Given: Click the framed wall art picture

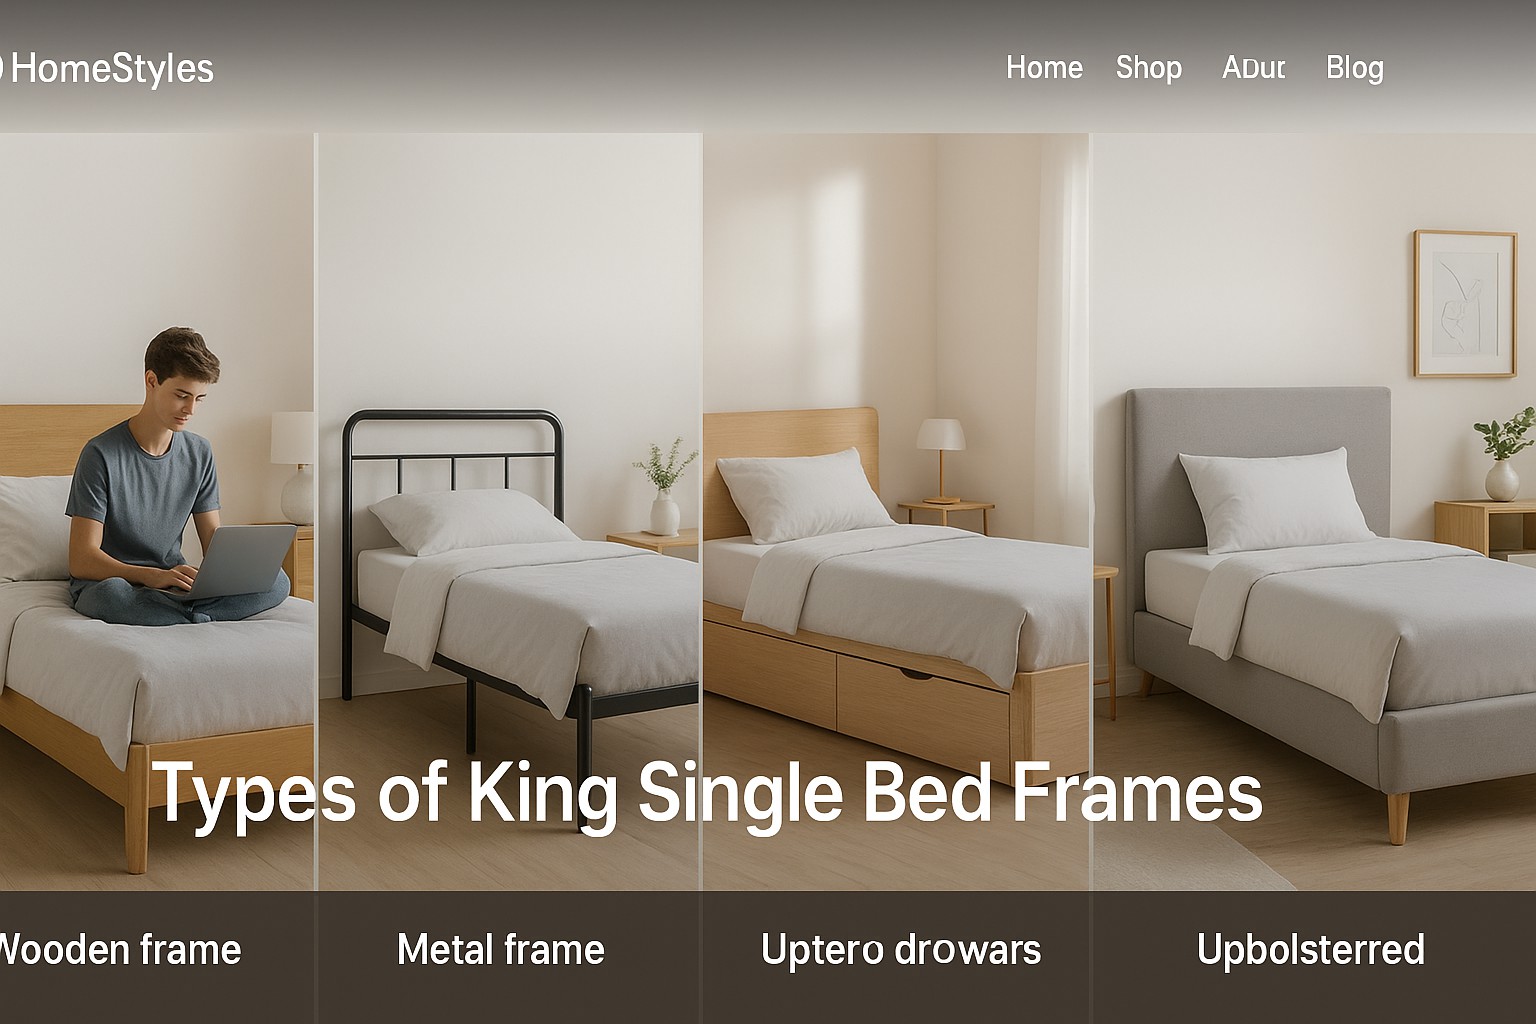Looking at the screenshot, I should click(1465, 303).
